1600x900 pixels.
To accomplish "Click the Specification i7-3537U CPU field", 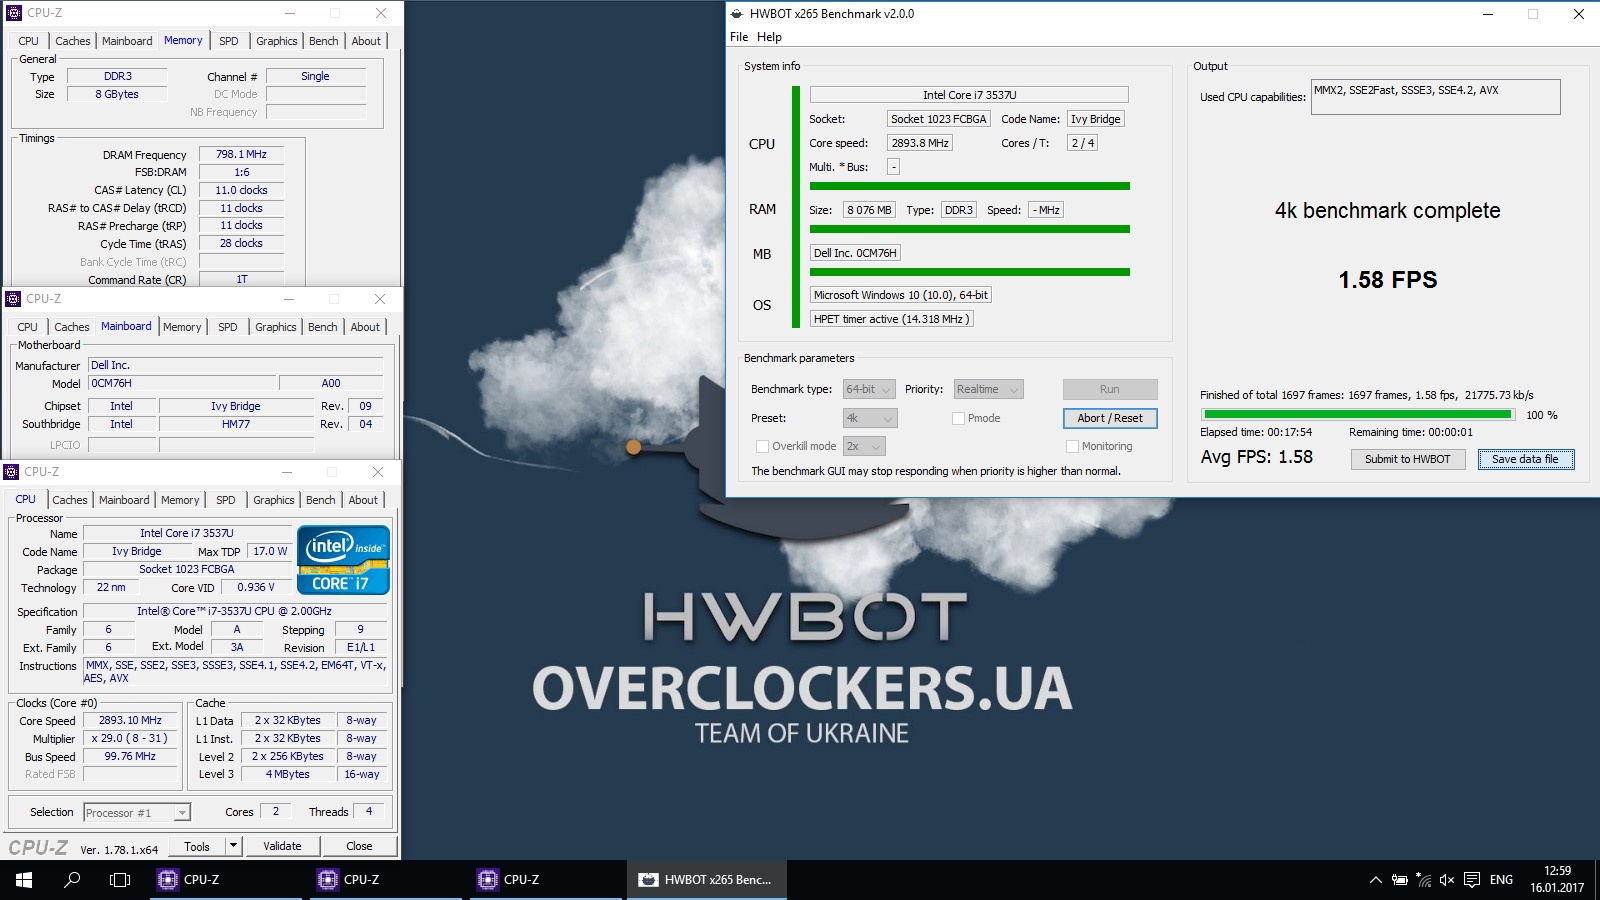I will pos(234,611).
